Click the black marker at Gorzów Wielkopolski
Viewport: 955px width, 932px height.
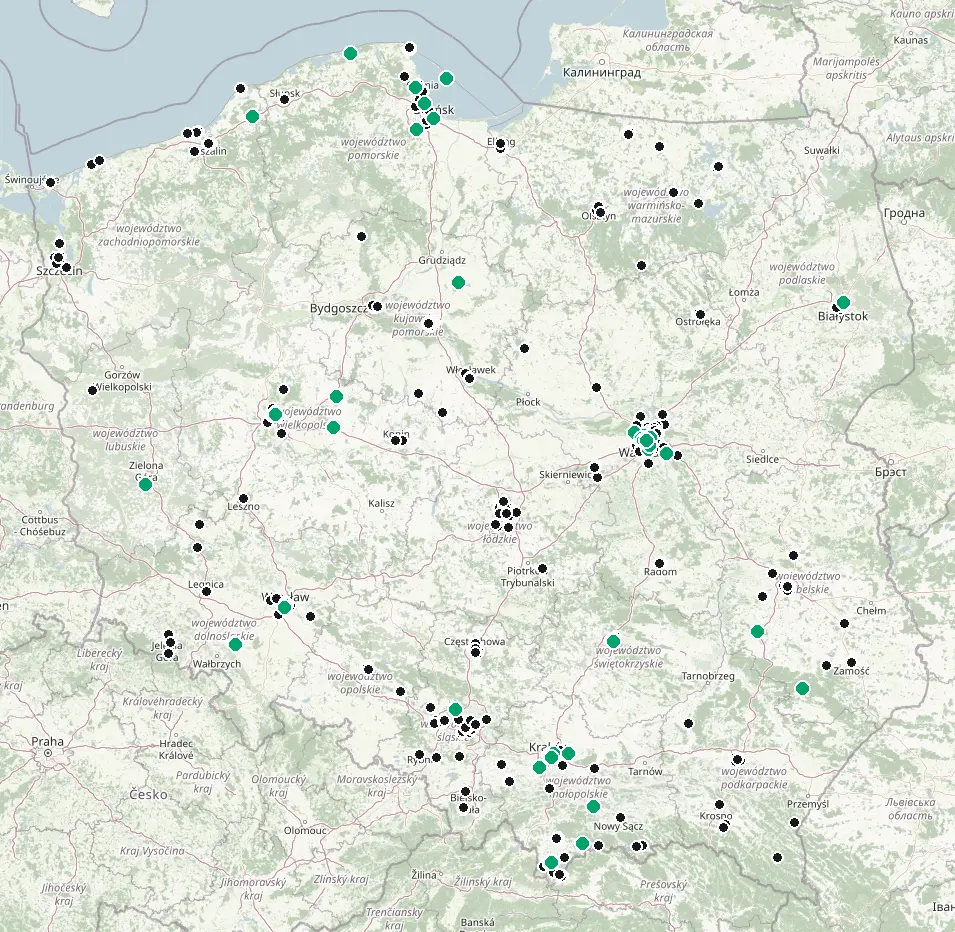[x=93, y=390]
